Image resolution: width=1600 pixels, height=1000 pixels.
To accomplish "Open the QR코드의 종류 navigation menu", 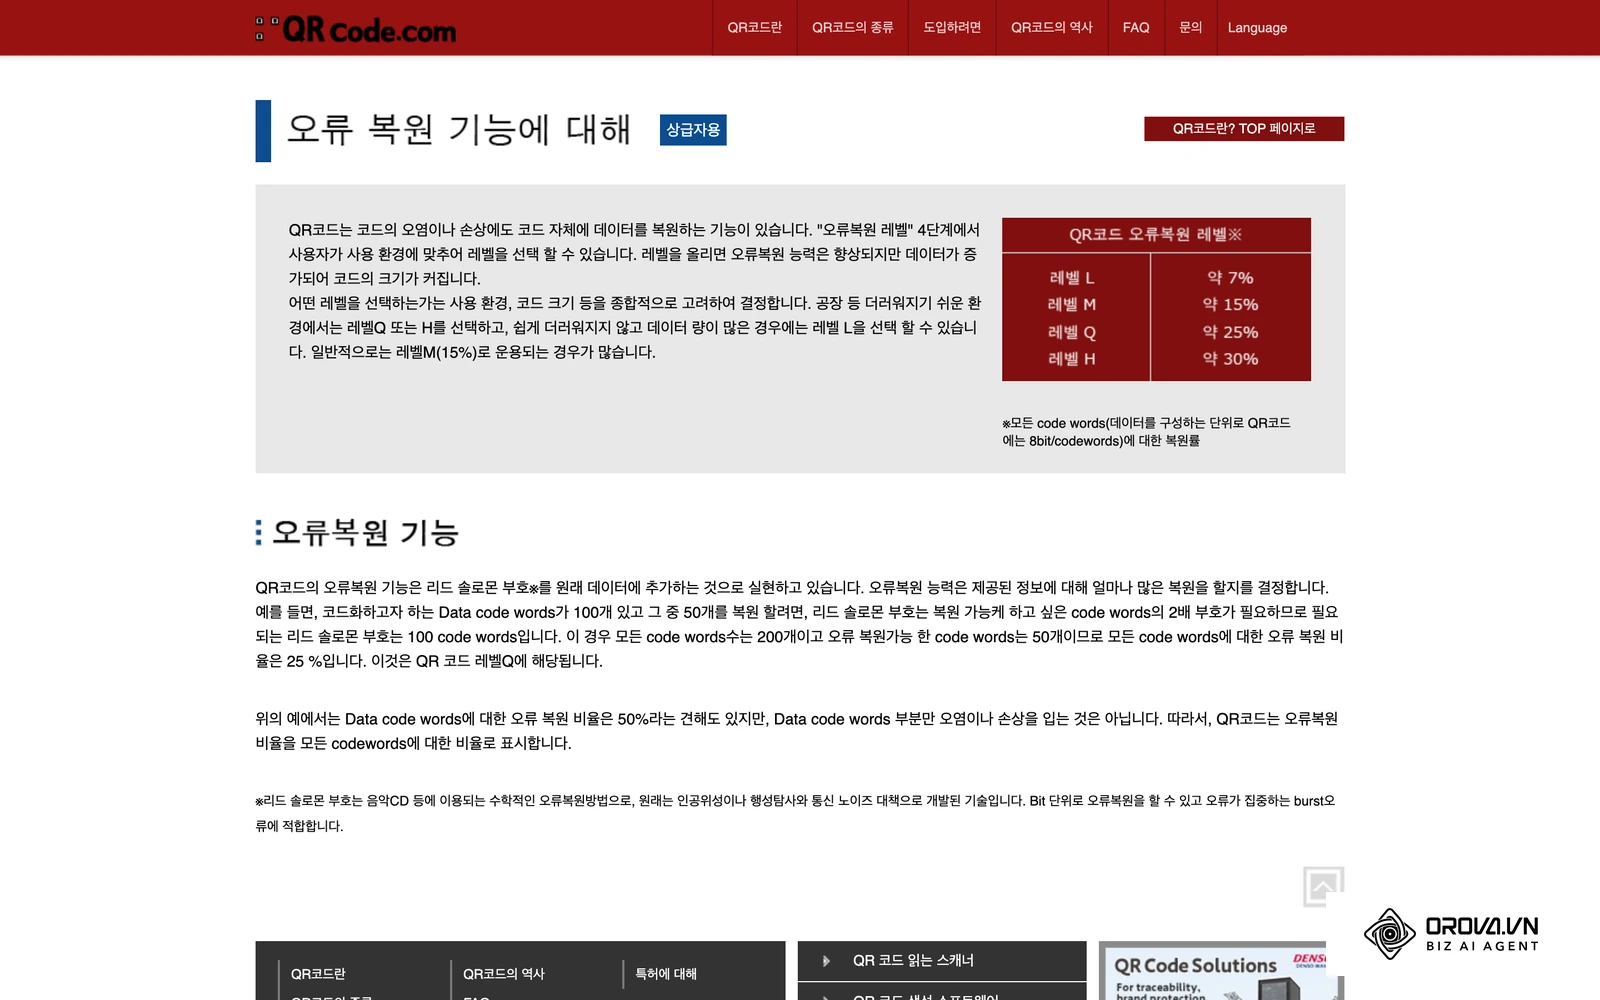I will click(853, 28).
